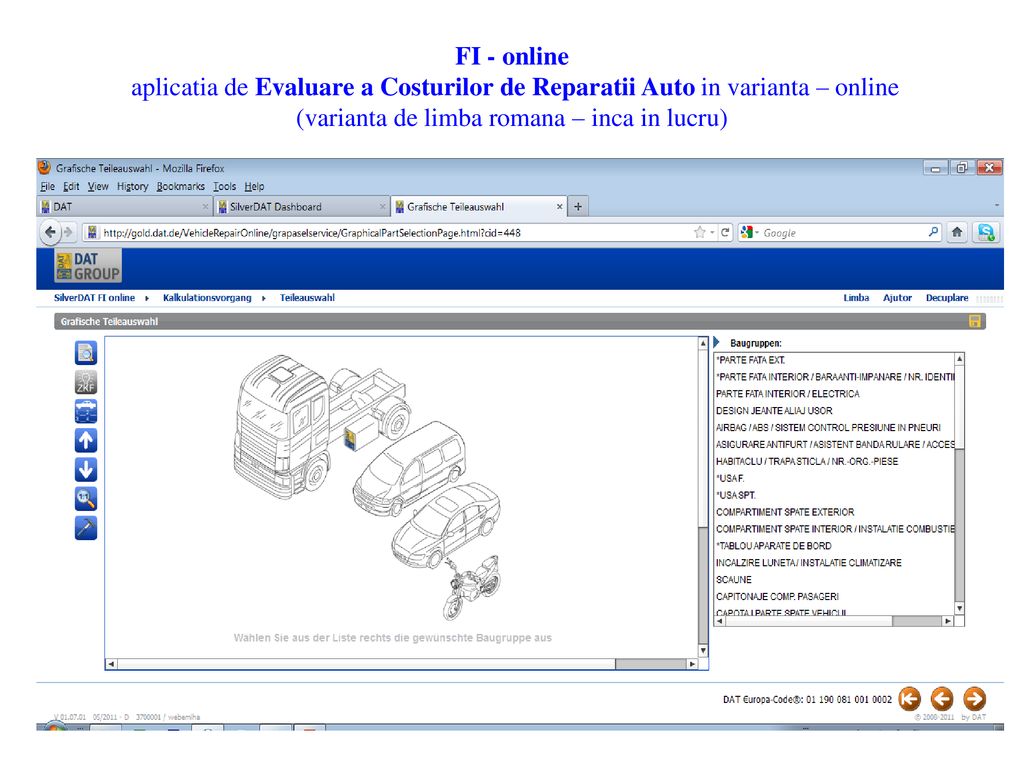Select the hammer repair tool icon

[86, 528]
